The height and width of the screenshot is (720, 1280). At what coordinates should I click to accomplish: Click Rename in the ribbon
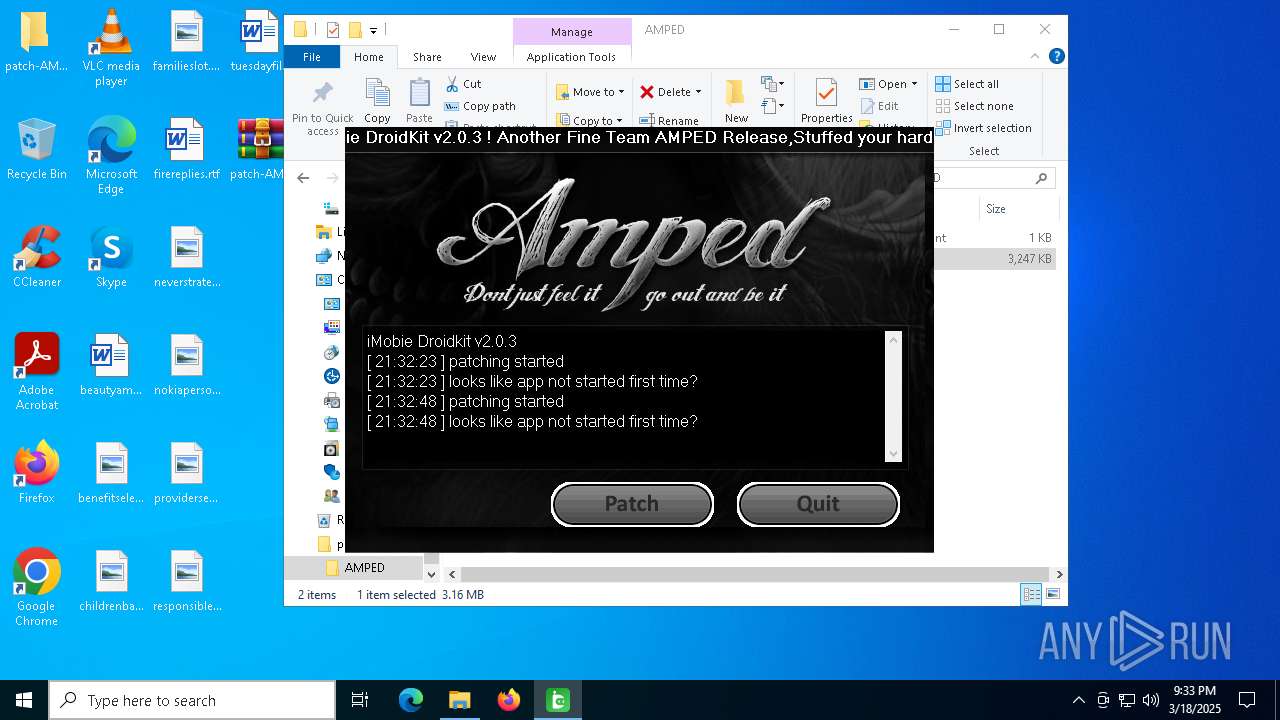669,121
